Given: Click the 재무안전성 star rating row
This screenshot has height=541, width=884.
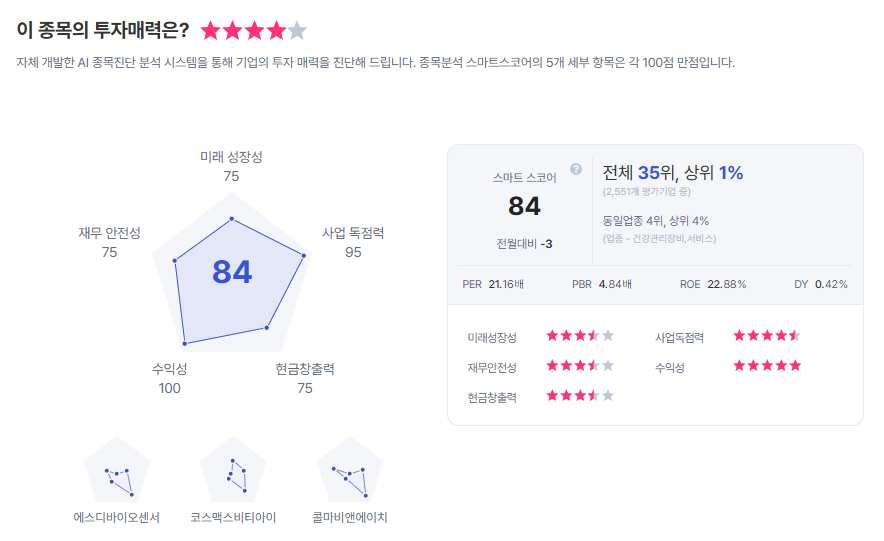Looking at the screenshot, I should pos(580,366).
